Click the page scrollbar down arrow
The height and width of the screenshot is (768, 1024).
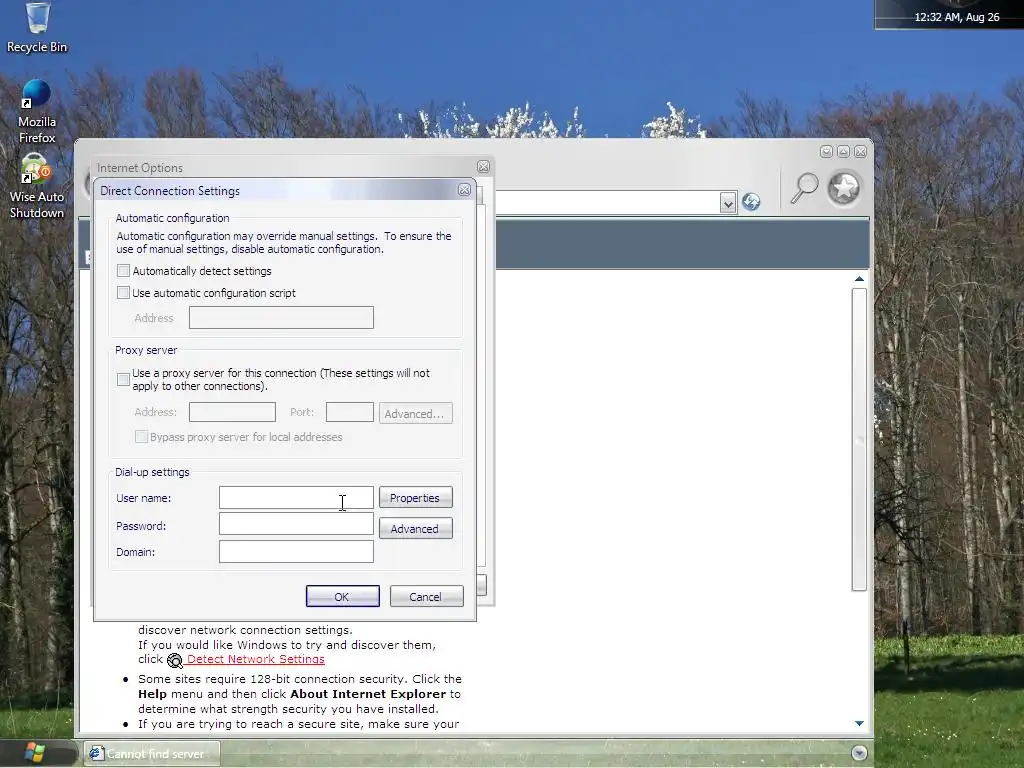tap(859, 723)
